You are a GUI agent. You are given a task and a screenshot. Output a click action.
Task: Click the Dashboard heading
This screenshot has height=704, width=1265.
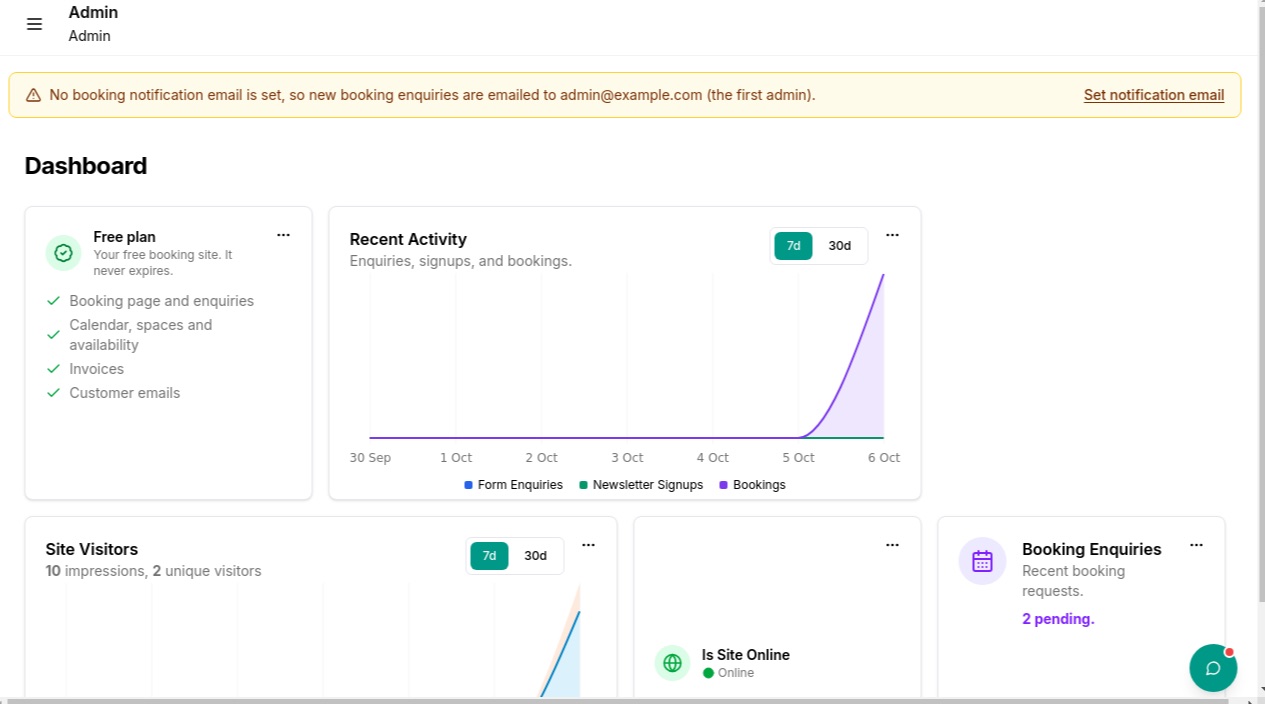pyautogui.click(x=86, y=166)
